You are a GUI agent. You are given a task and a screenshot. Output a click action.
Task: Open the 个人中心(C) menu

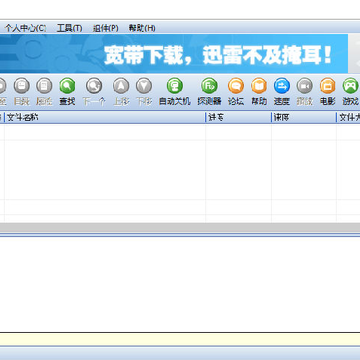25,28
